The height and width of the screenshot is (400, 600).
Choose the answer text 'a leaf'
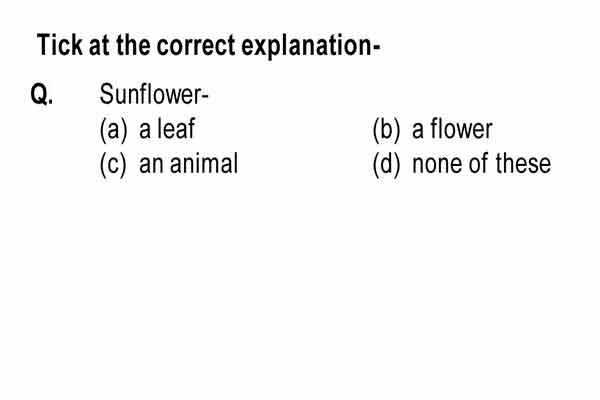pyautogui.click(x=167, y=129)
